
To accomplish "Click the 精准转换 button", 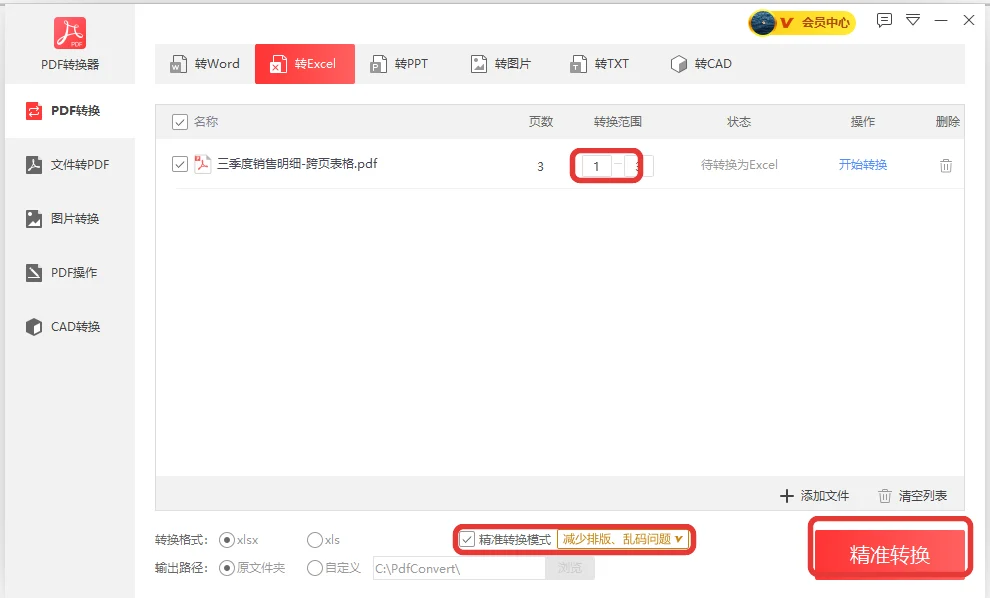I will 890,554.
